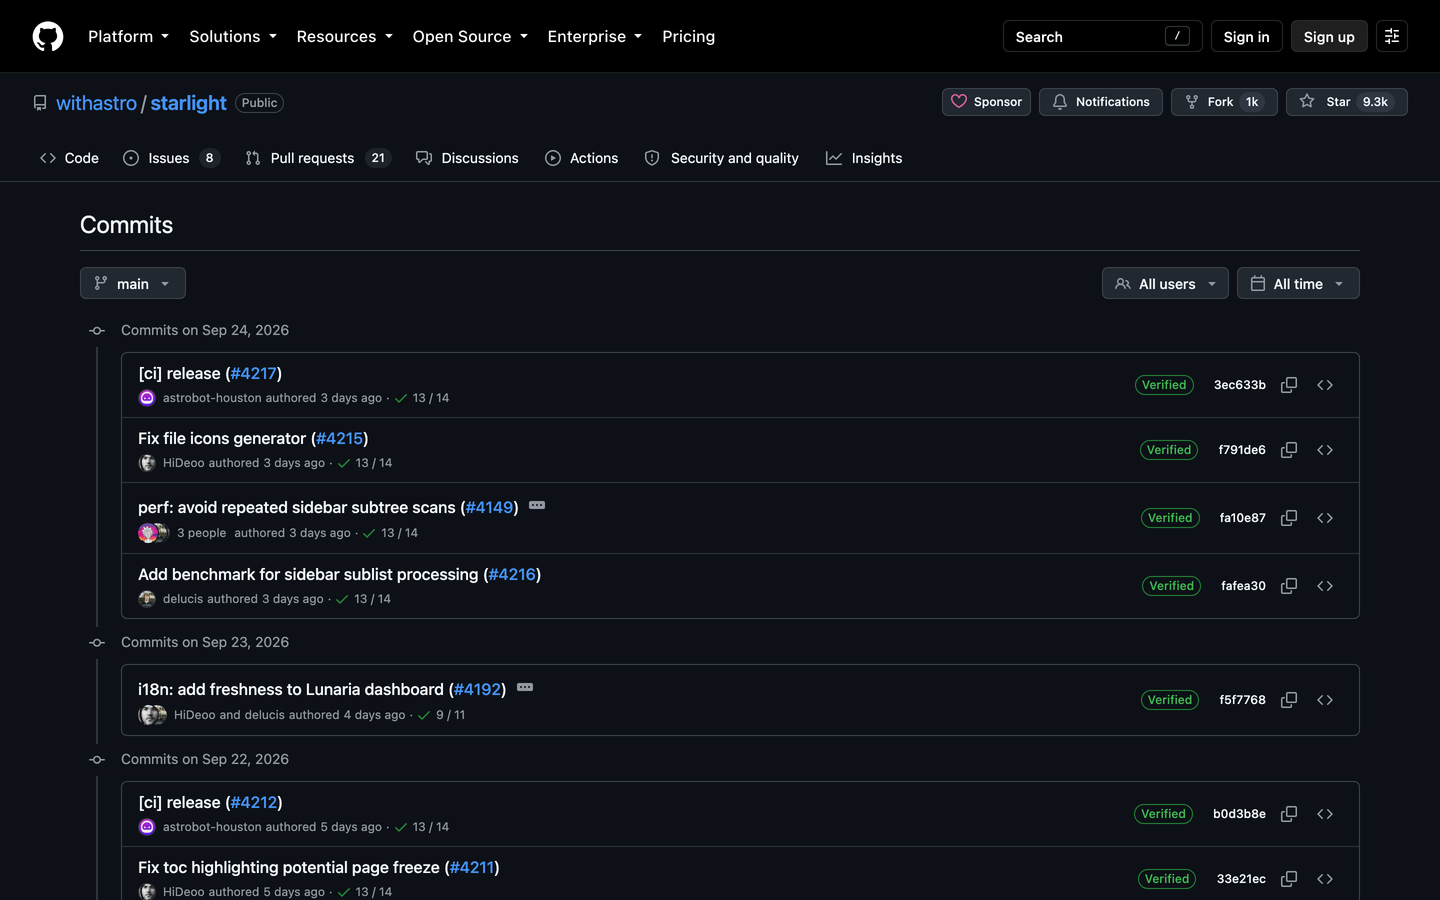Switch to the Pull requests tab
This screenshot has width=1440, height=900.
(x=317, y=158)
